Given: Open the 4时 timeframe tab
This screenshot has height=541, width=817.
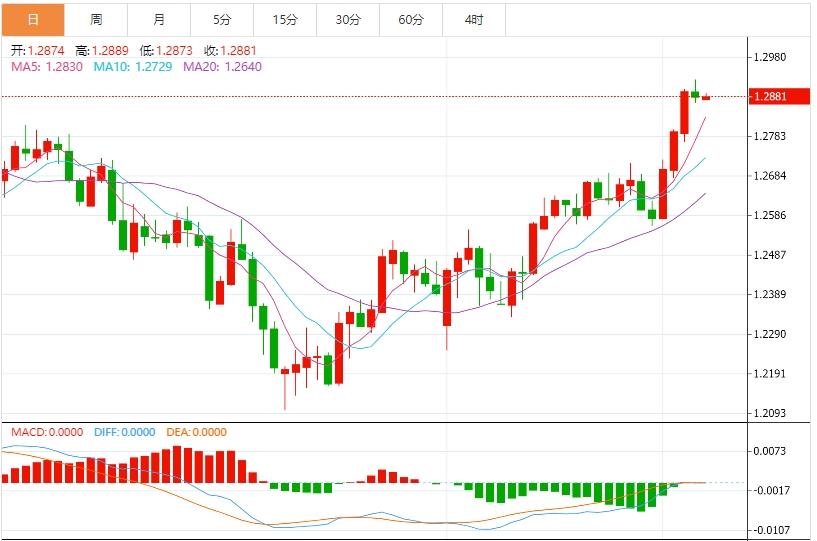Looking at the screenshot, I should pyautogui.click(x=474, y=20).
